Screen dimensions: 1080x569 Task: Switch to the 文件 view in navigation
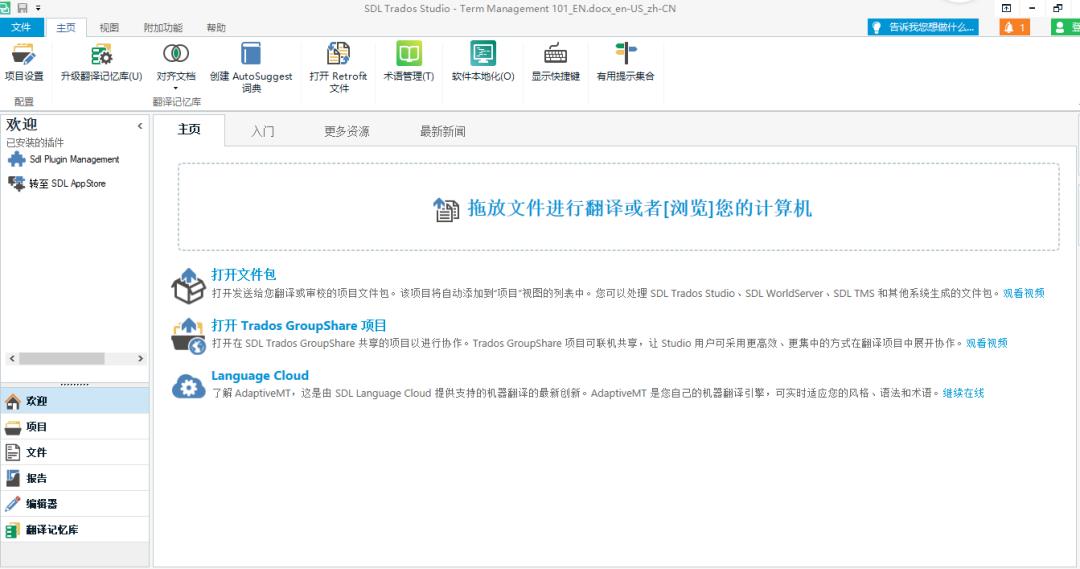pos(74,453)
